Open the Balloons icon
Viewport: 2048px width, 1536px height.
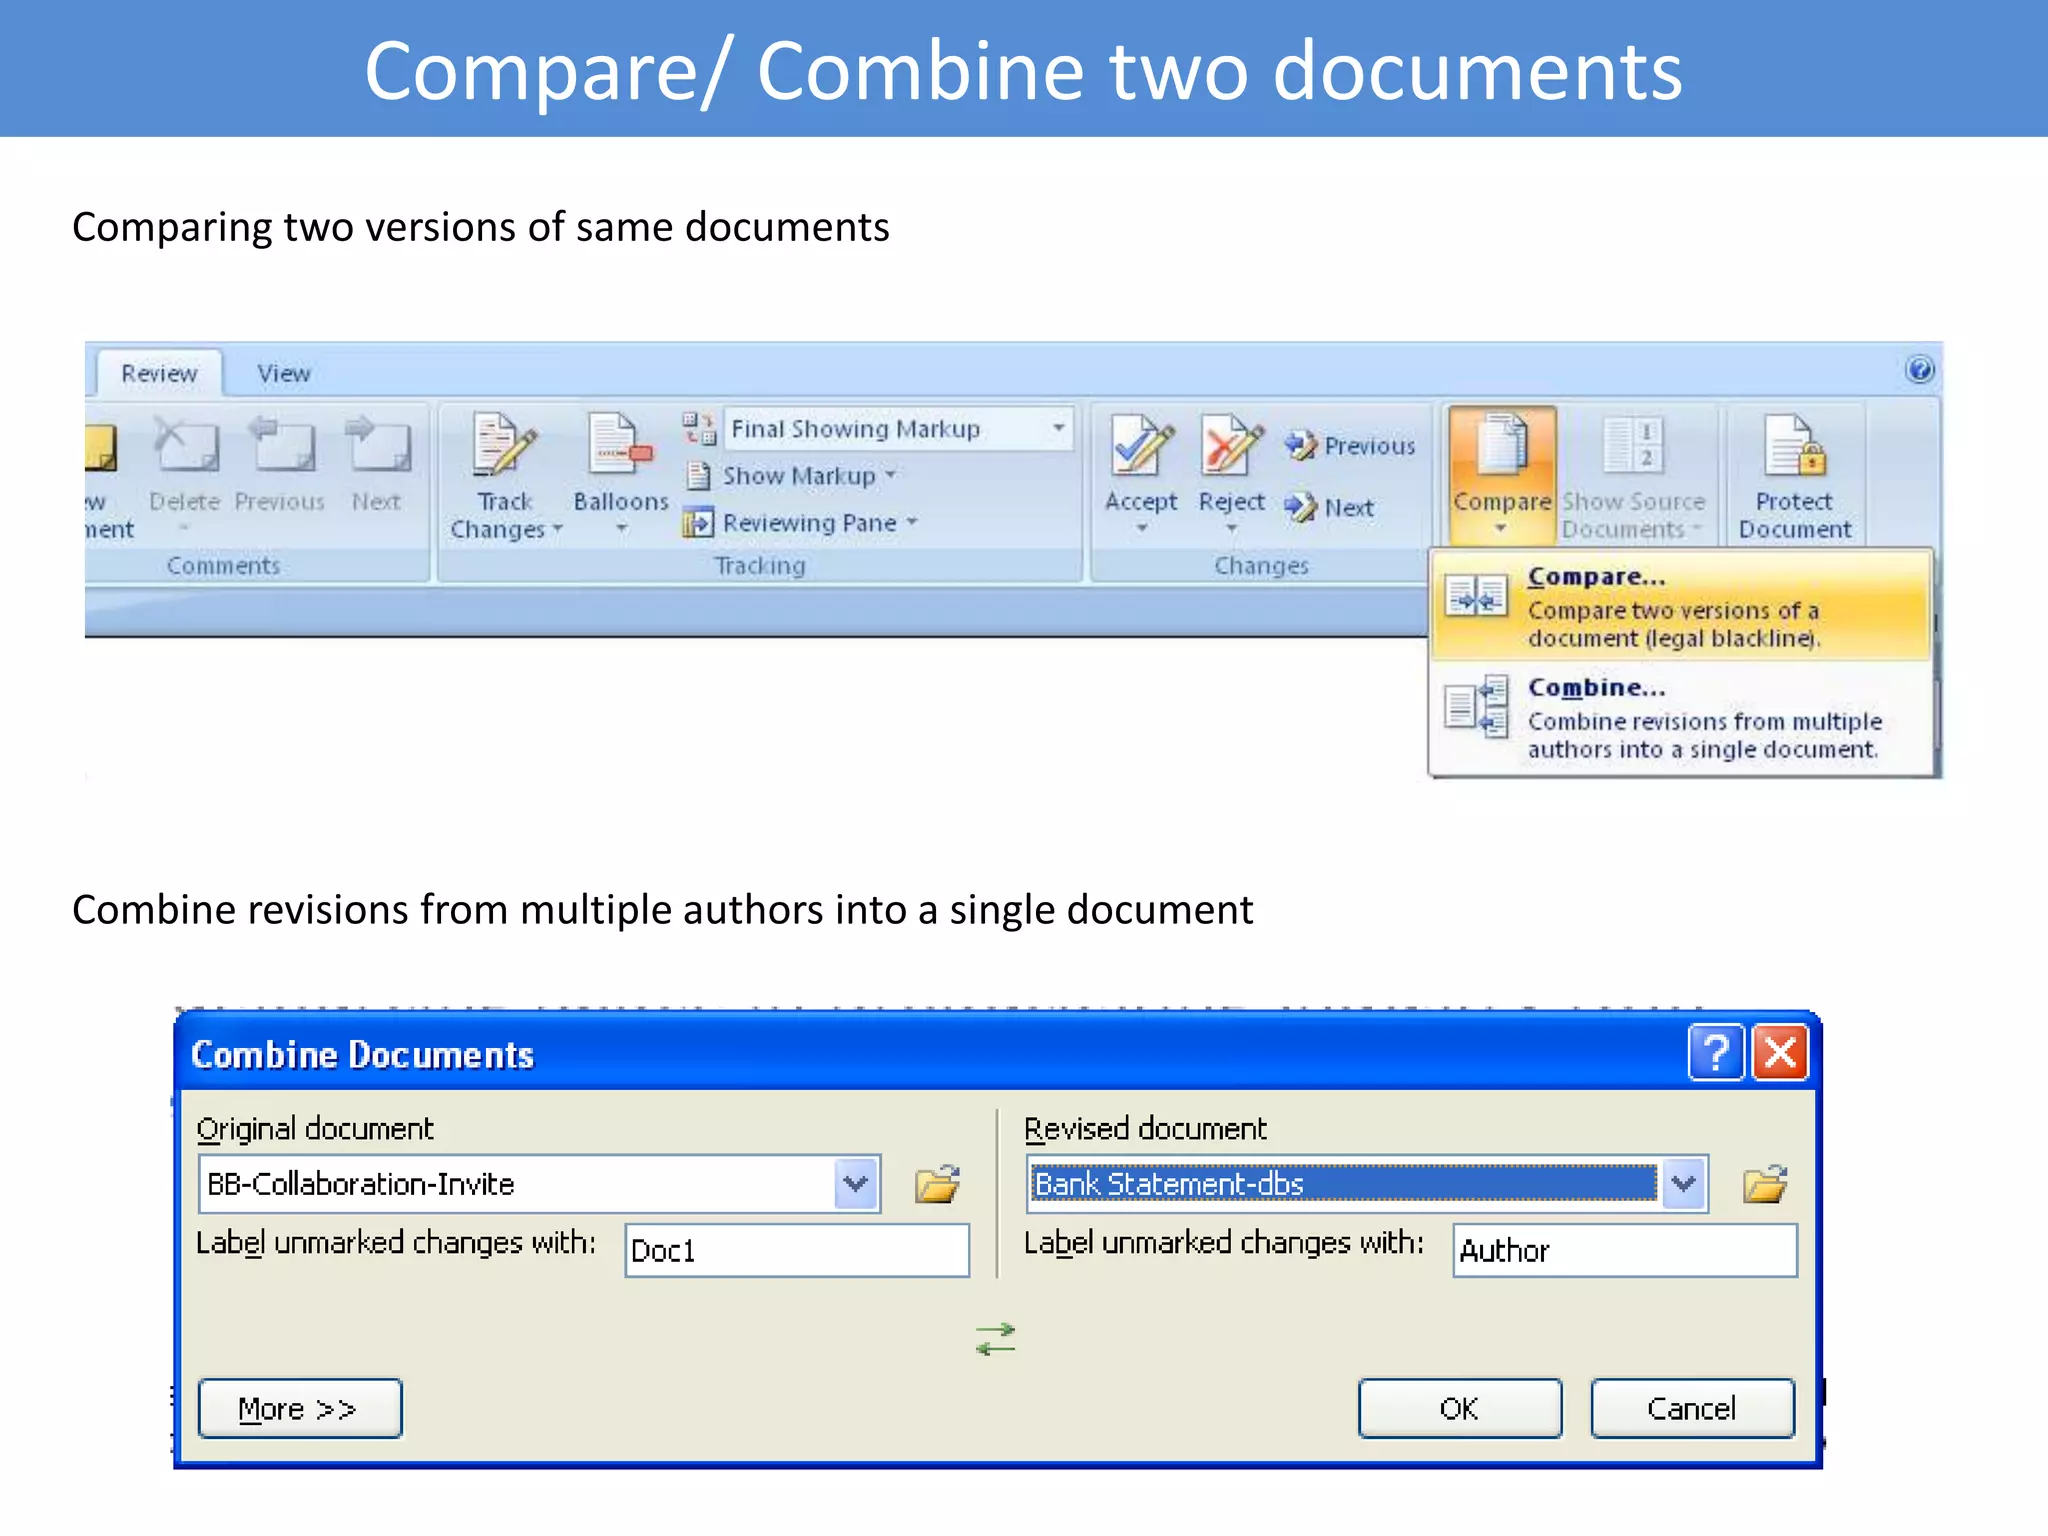pos(620,444)
